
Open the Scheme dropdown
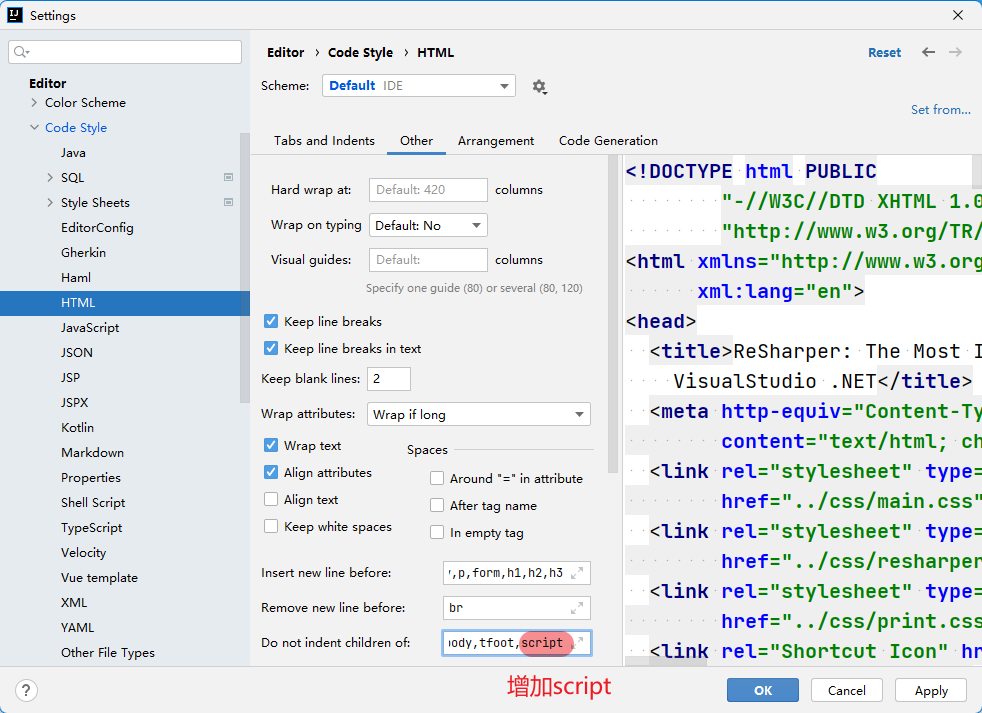[x=418, y=86]
